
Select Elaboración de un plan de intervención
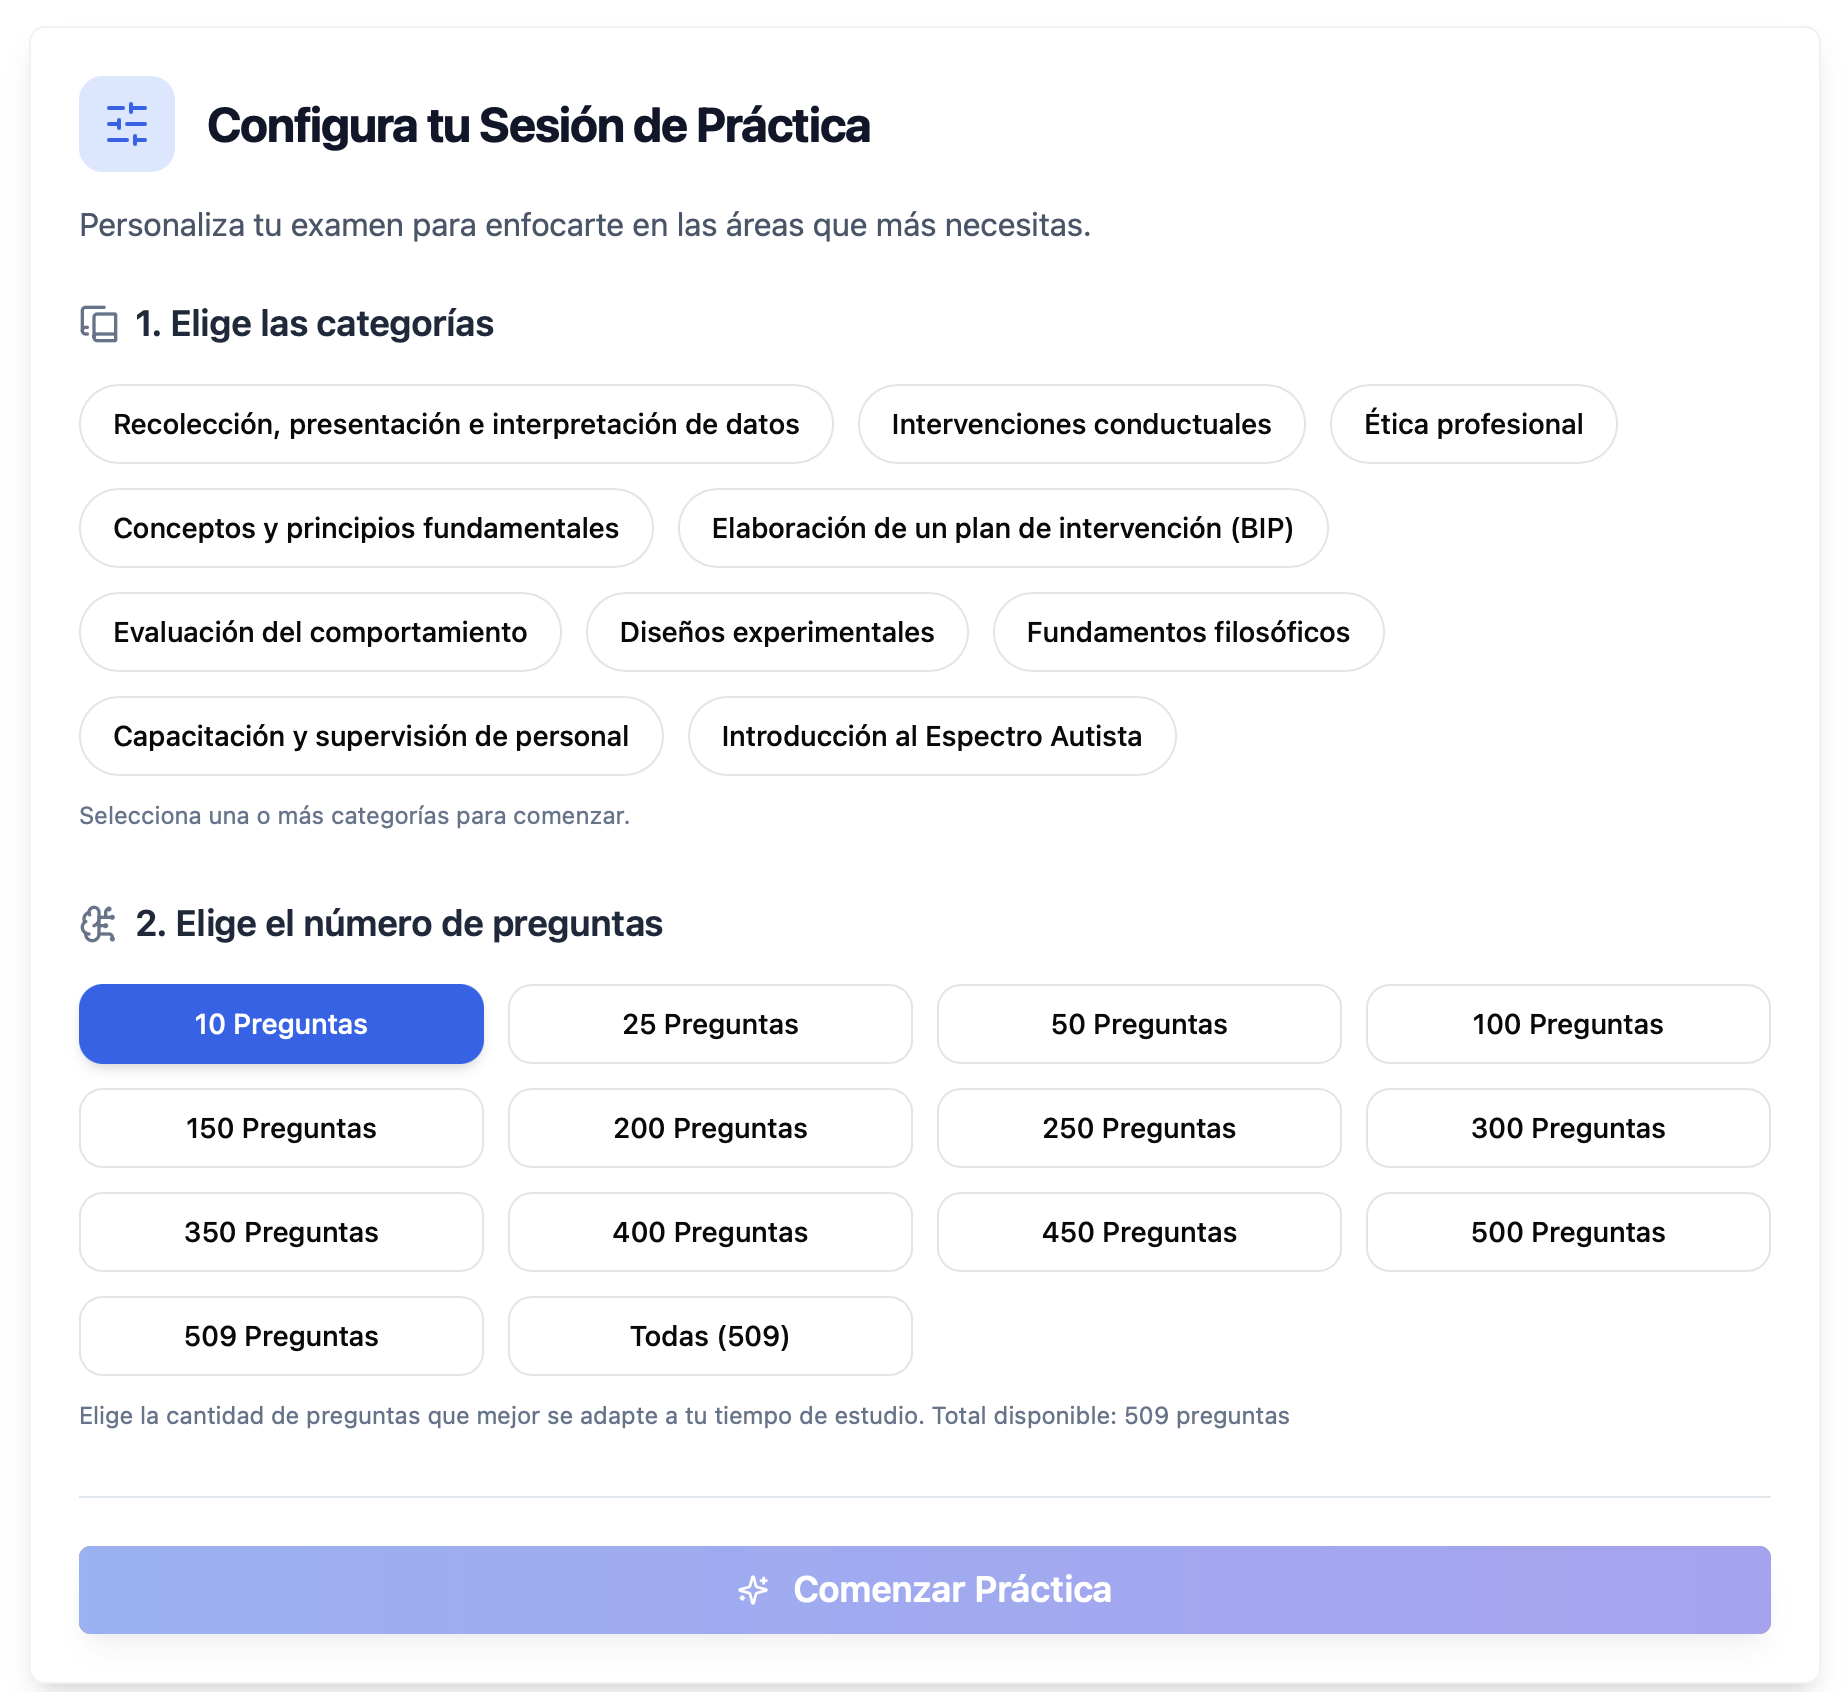(1002, 528)
